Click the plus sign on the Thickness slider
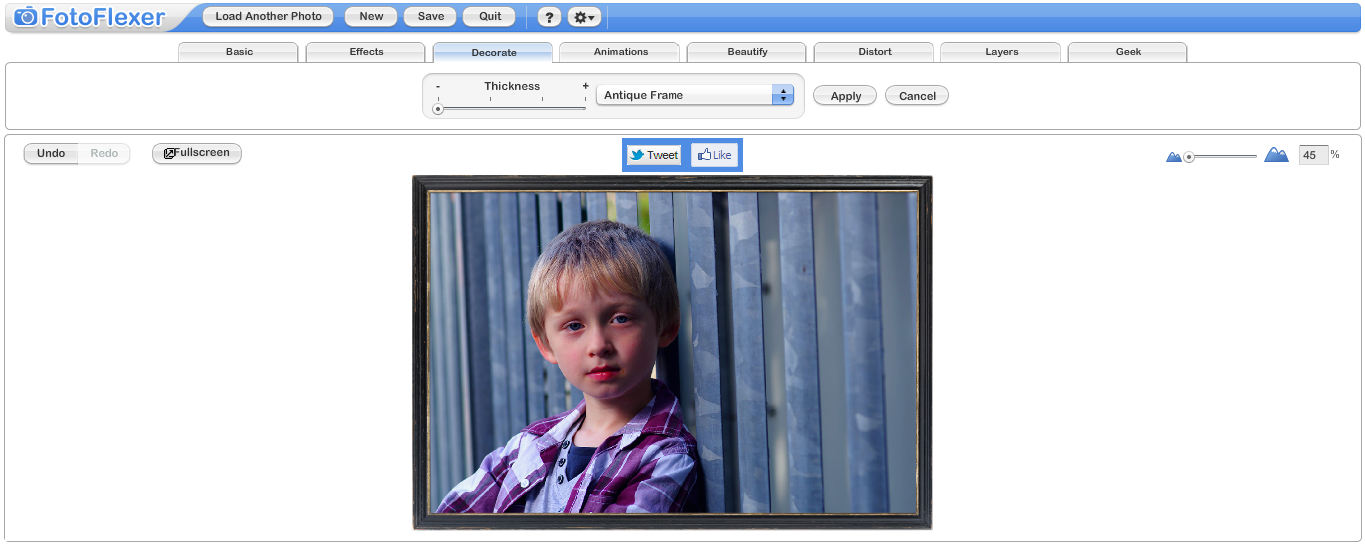Viewport: 1365px width, 546px height. 585,87
